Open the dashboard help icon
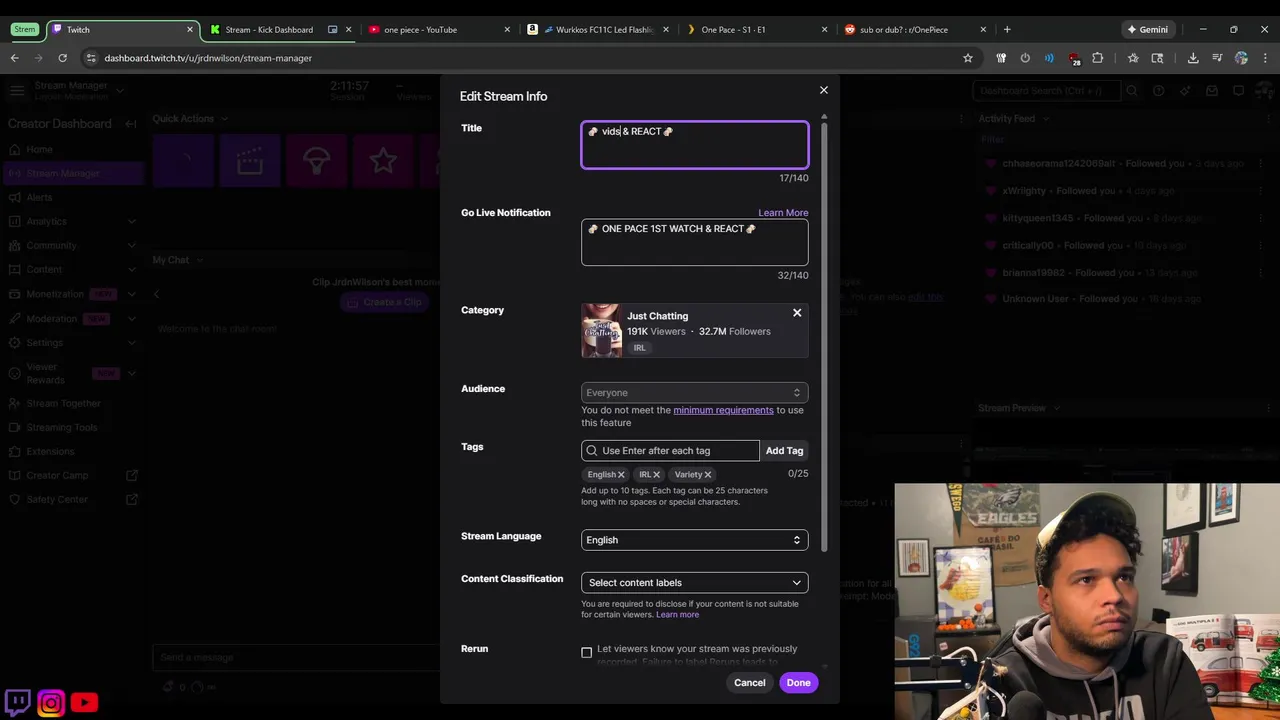Screen dimensions: 1280x720 click(1159, 91)
